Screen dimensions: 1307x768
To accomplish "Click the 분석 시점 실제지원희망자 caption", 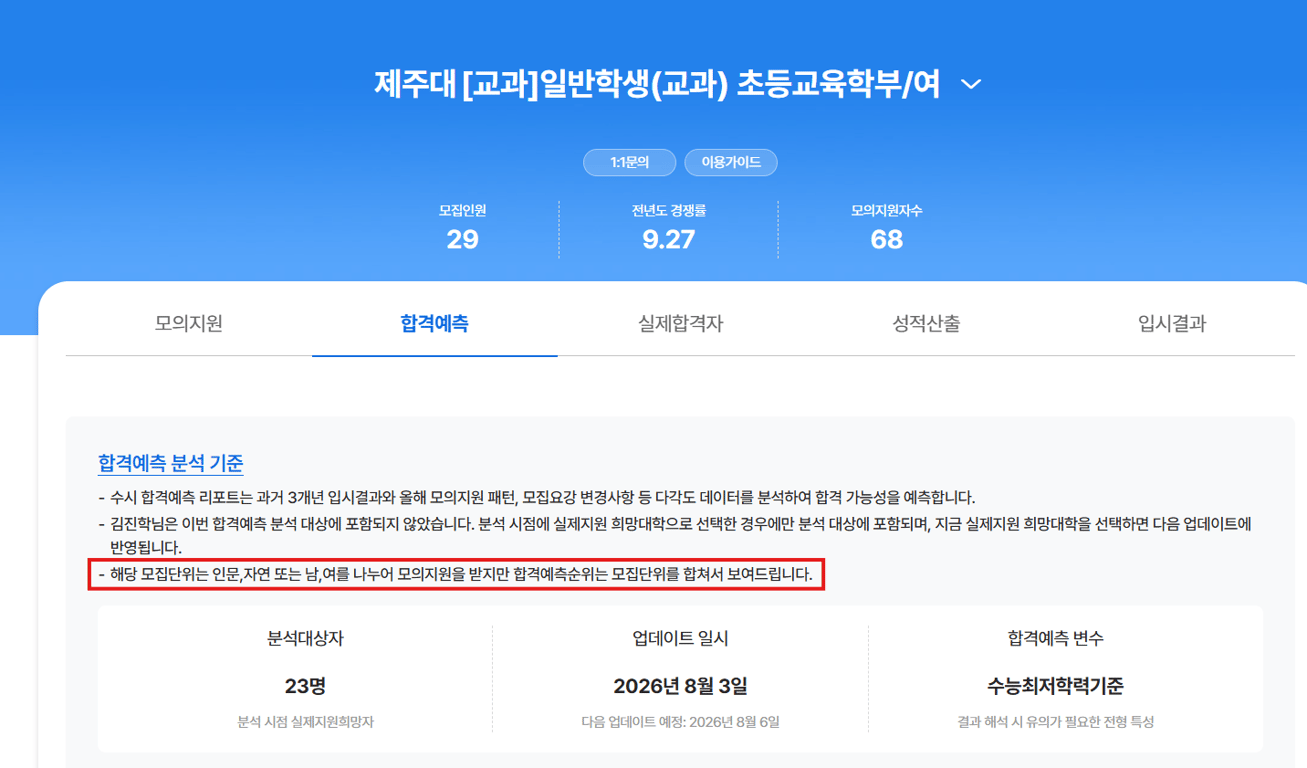I will click(305, 722).
